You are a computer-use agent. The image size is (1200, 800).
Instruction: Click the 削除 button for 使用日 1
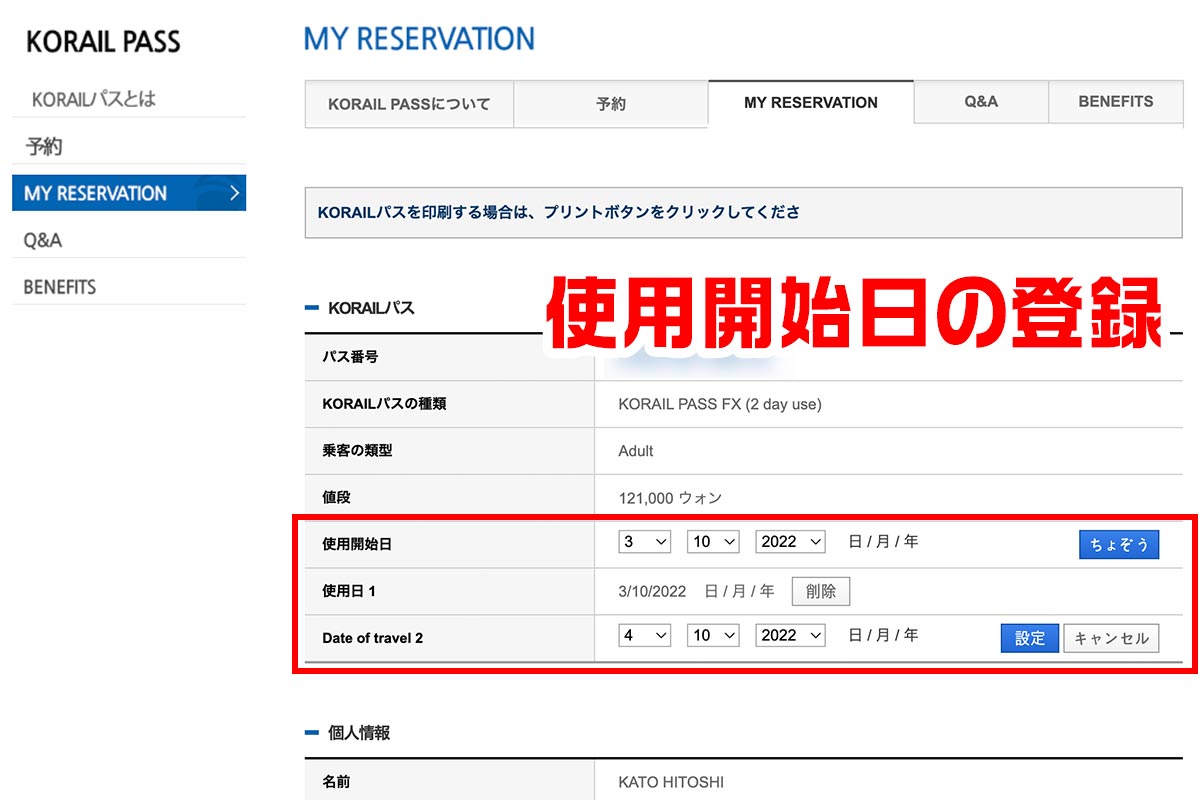[x=821, y=591]
